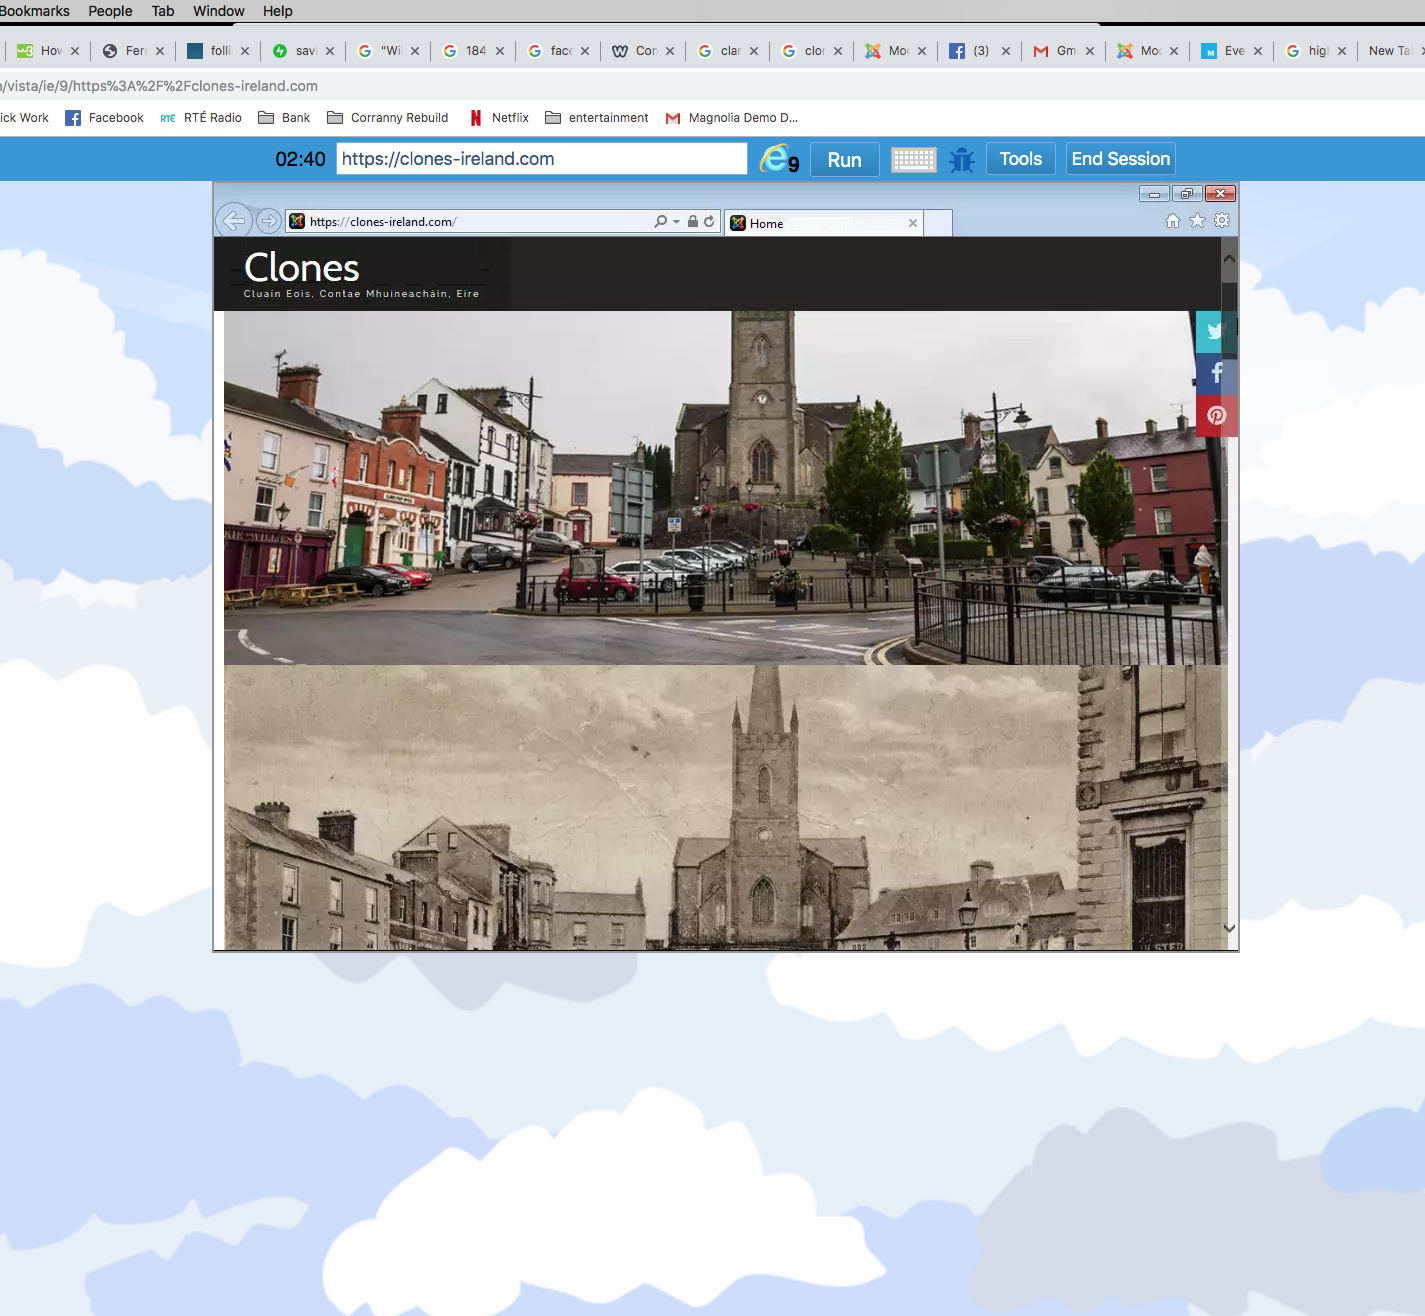Open the Tools button in blue toolbar
Image resolution: width=1425 pixels, height=1316 pixels.
(1020, 159)
